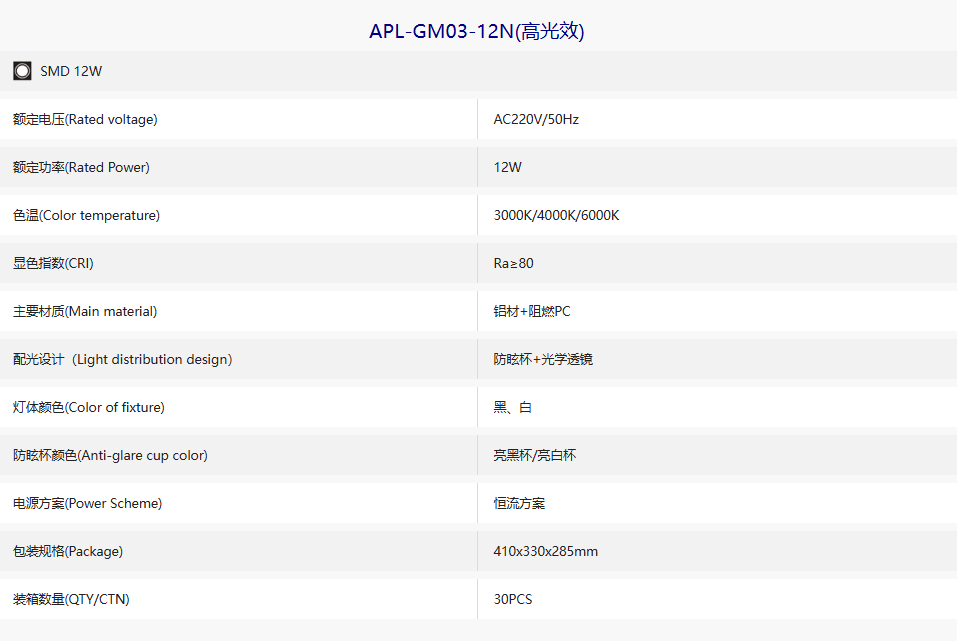Select the 装箱数量(QTY/CTN) label
This screenshot has width=957, height=641.
(x=71, y=599)
